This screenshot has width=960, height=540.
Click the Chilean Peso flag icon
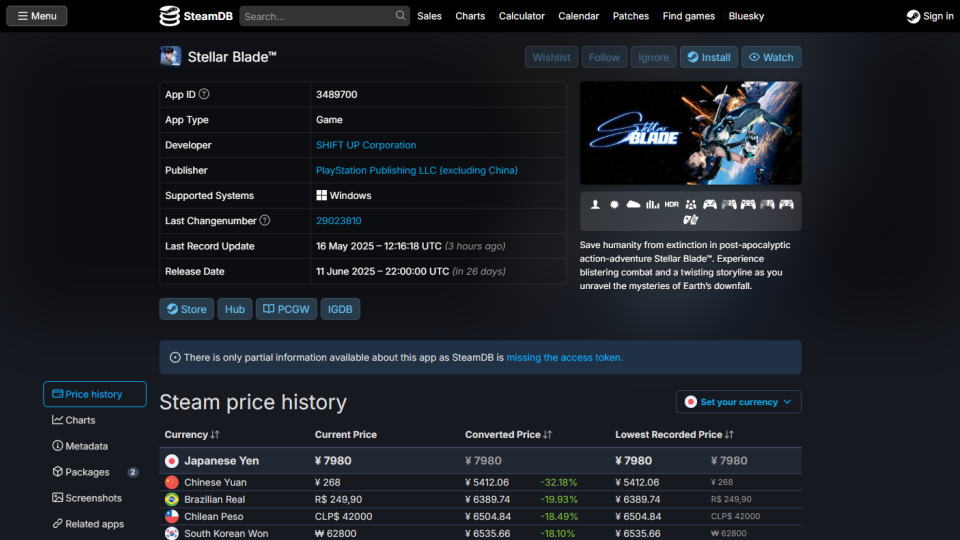click(172, 517)
